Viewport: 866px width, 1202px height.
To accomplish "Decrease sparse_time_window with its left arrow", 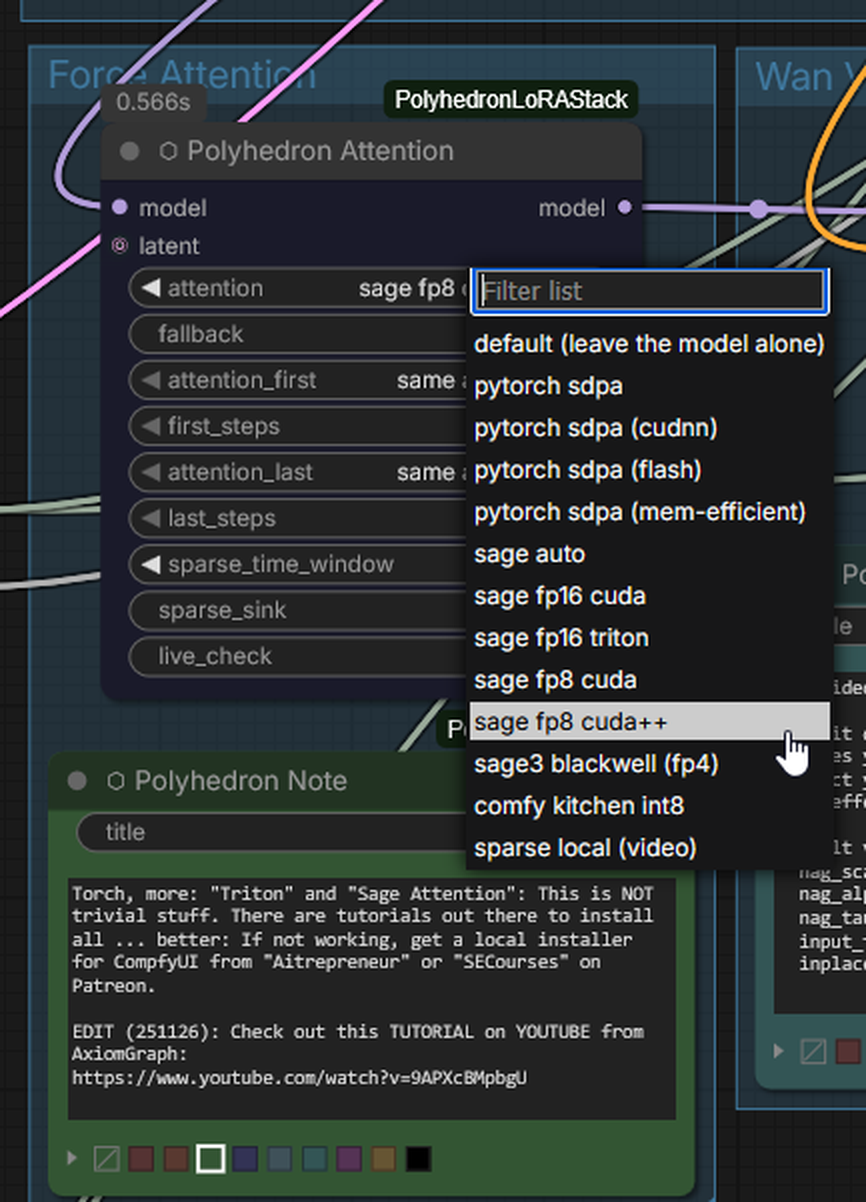I will coord(151,564).
